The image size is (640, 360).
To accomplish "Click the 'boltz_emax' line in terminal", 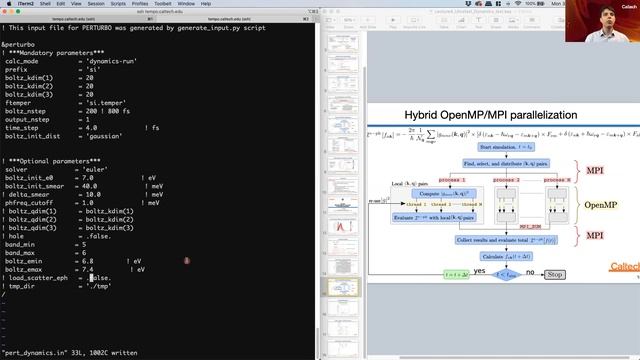I will point(75,269).
